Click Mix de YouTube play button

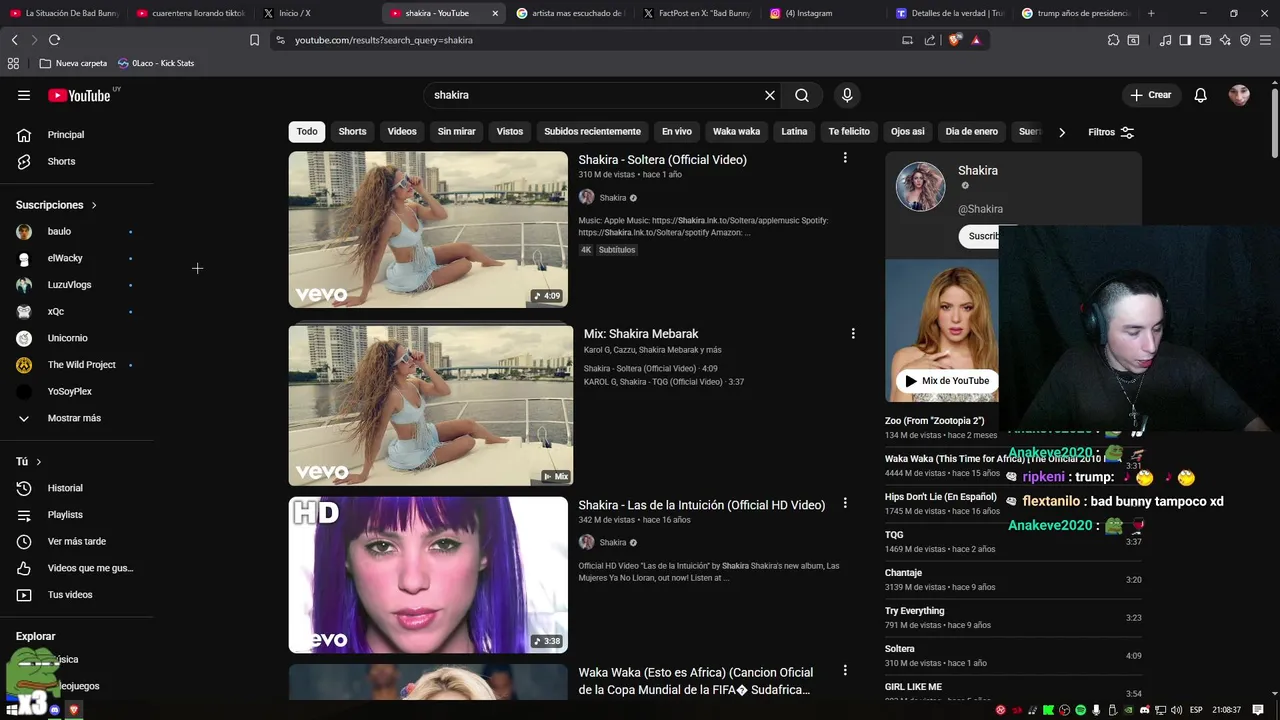(947, 381)
